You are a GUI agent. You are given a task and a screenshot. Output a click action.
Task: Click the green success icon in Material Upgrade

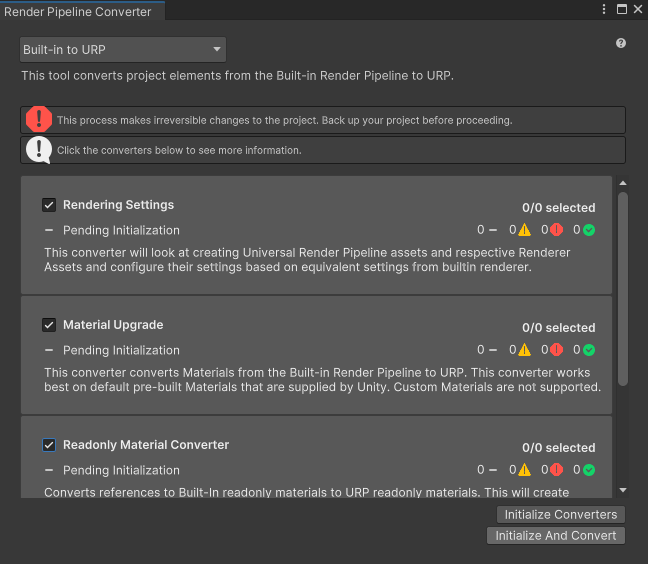click(x=589, y=350)
